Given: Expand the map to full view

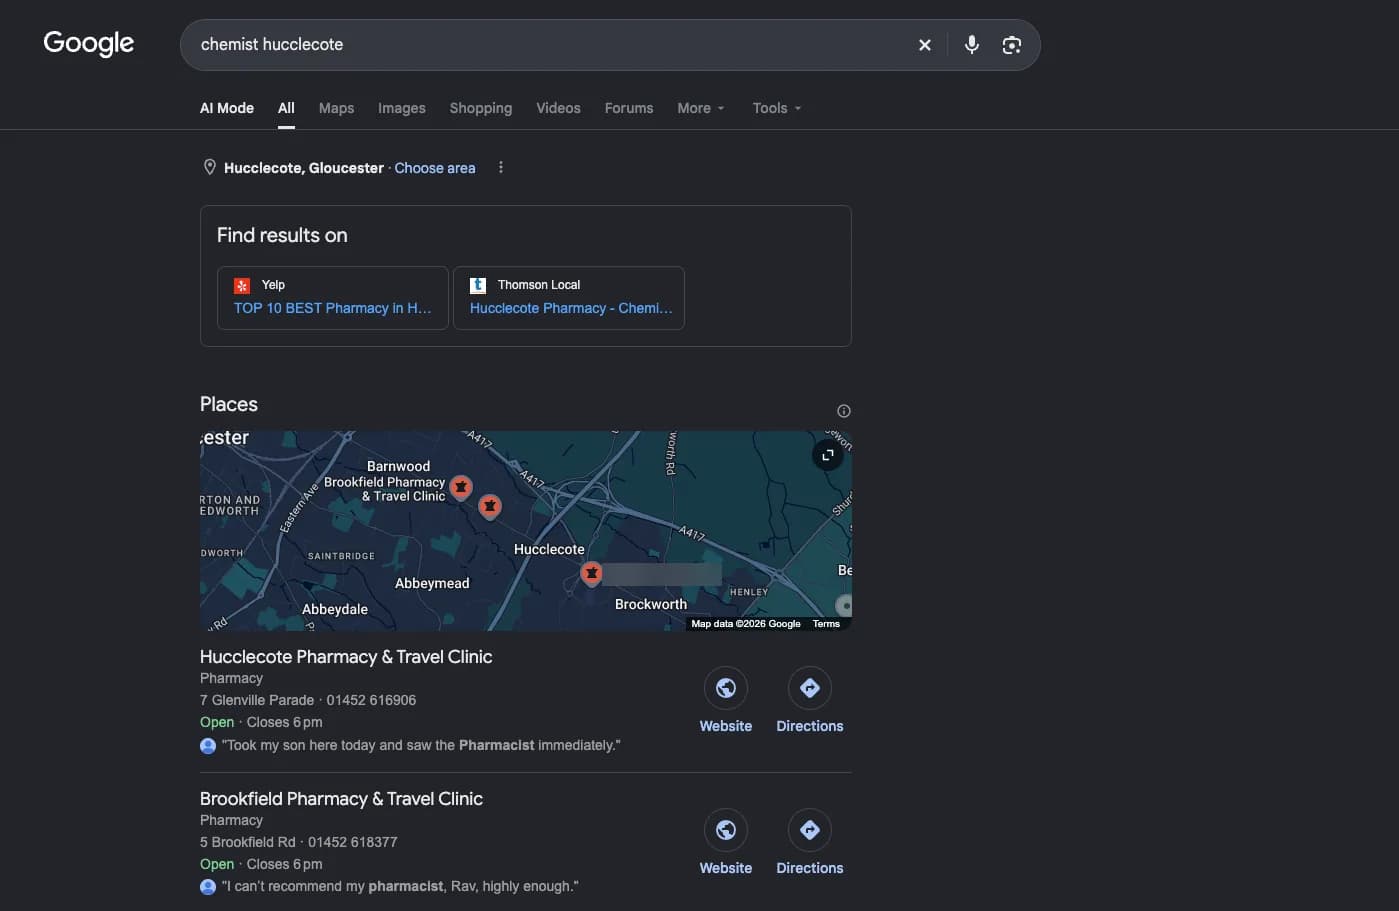Looking at the screenshot, I should (828, 455).
